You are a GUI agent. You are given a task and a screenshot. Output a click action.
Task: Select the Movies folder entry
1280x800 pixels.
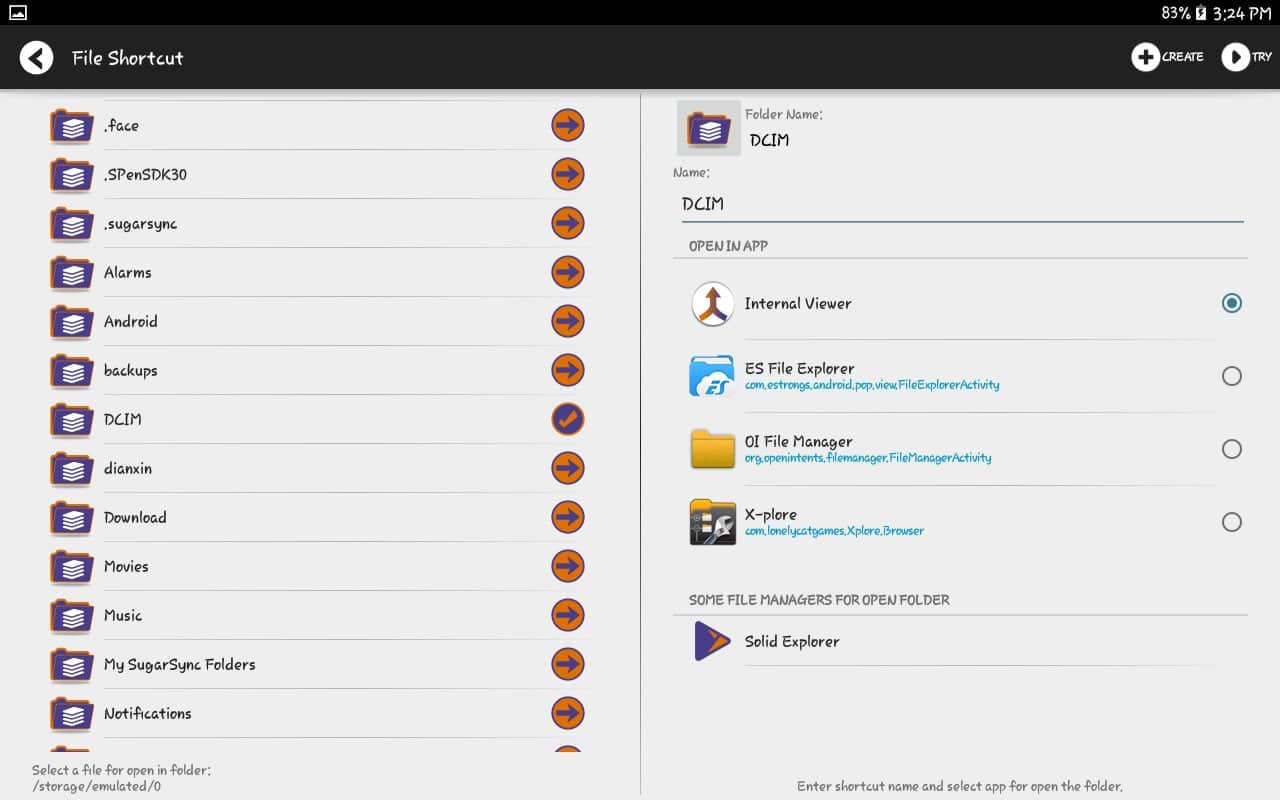point(126,566)
